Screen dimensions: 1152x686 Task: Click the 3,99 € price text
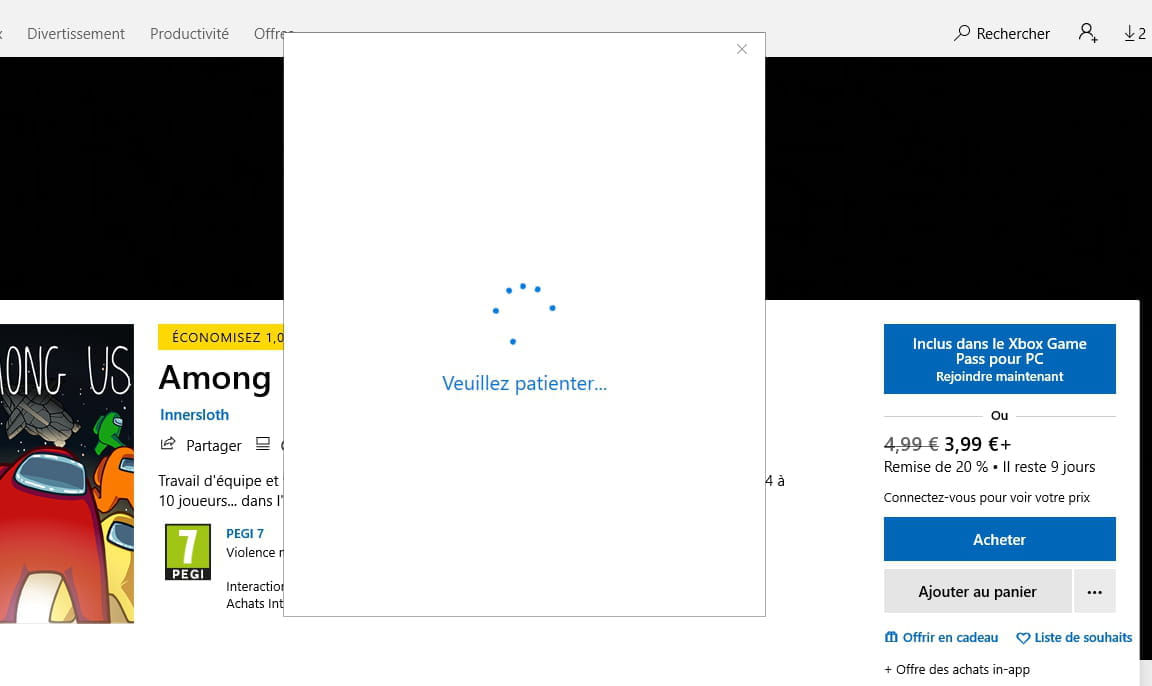click(x=977, y=444)
